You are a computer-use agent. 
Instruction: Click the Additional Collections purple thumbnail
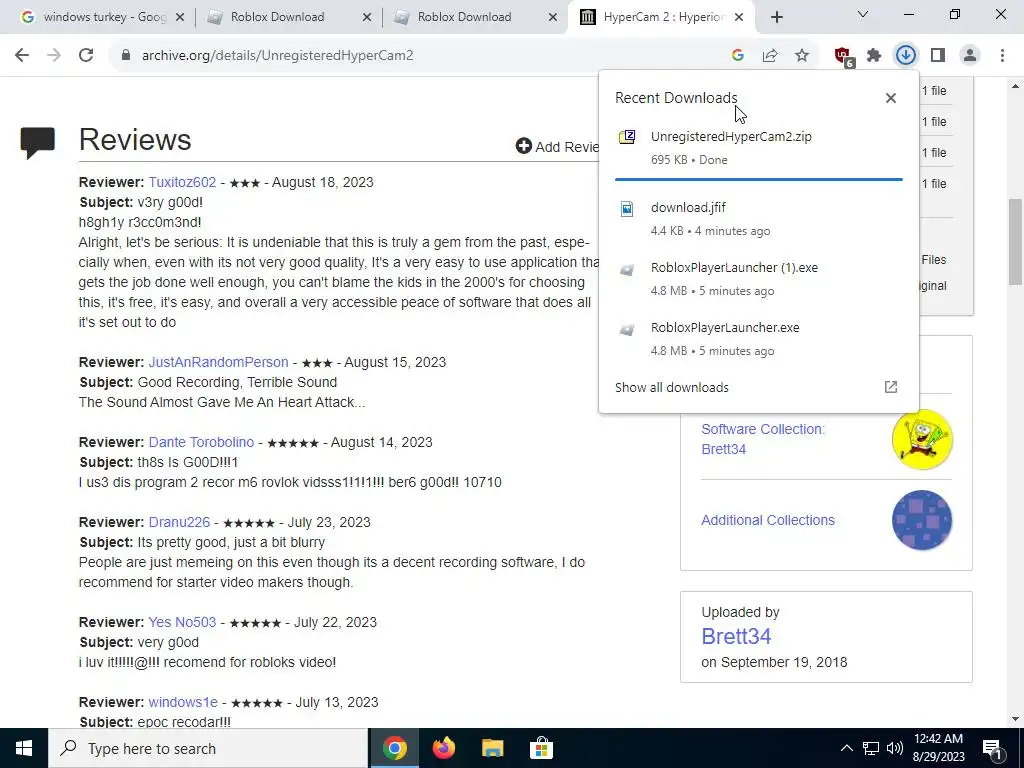coord(922,520)
